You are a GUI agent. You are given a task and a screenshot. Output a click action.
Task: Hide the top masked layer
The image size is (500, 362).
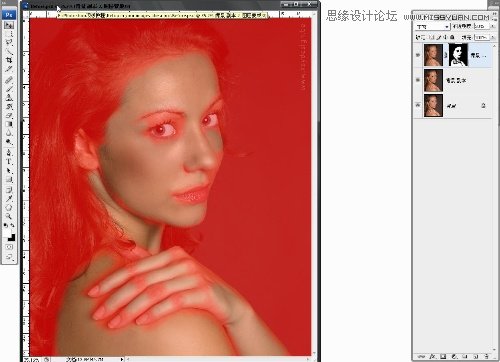(418, 55)
